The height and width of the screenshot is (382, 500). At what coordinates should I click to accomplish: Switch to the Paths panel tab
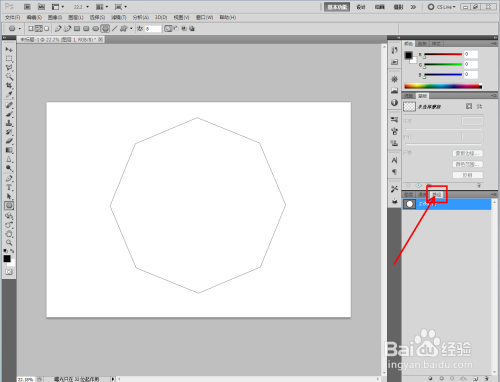[x=437, y=194]
